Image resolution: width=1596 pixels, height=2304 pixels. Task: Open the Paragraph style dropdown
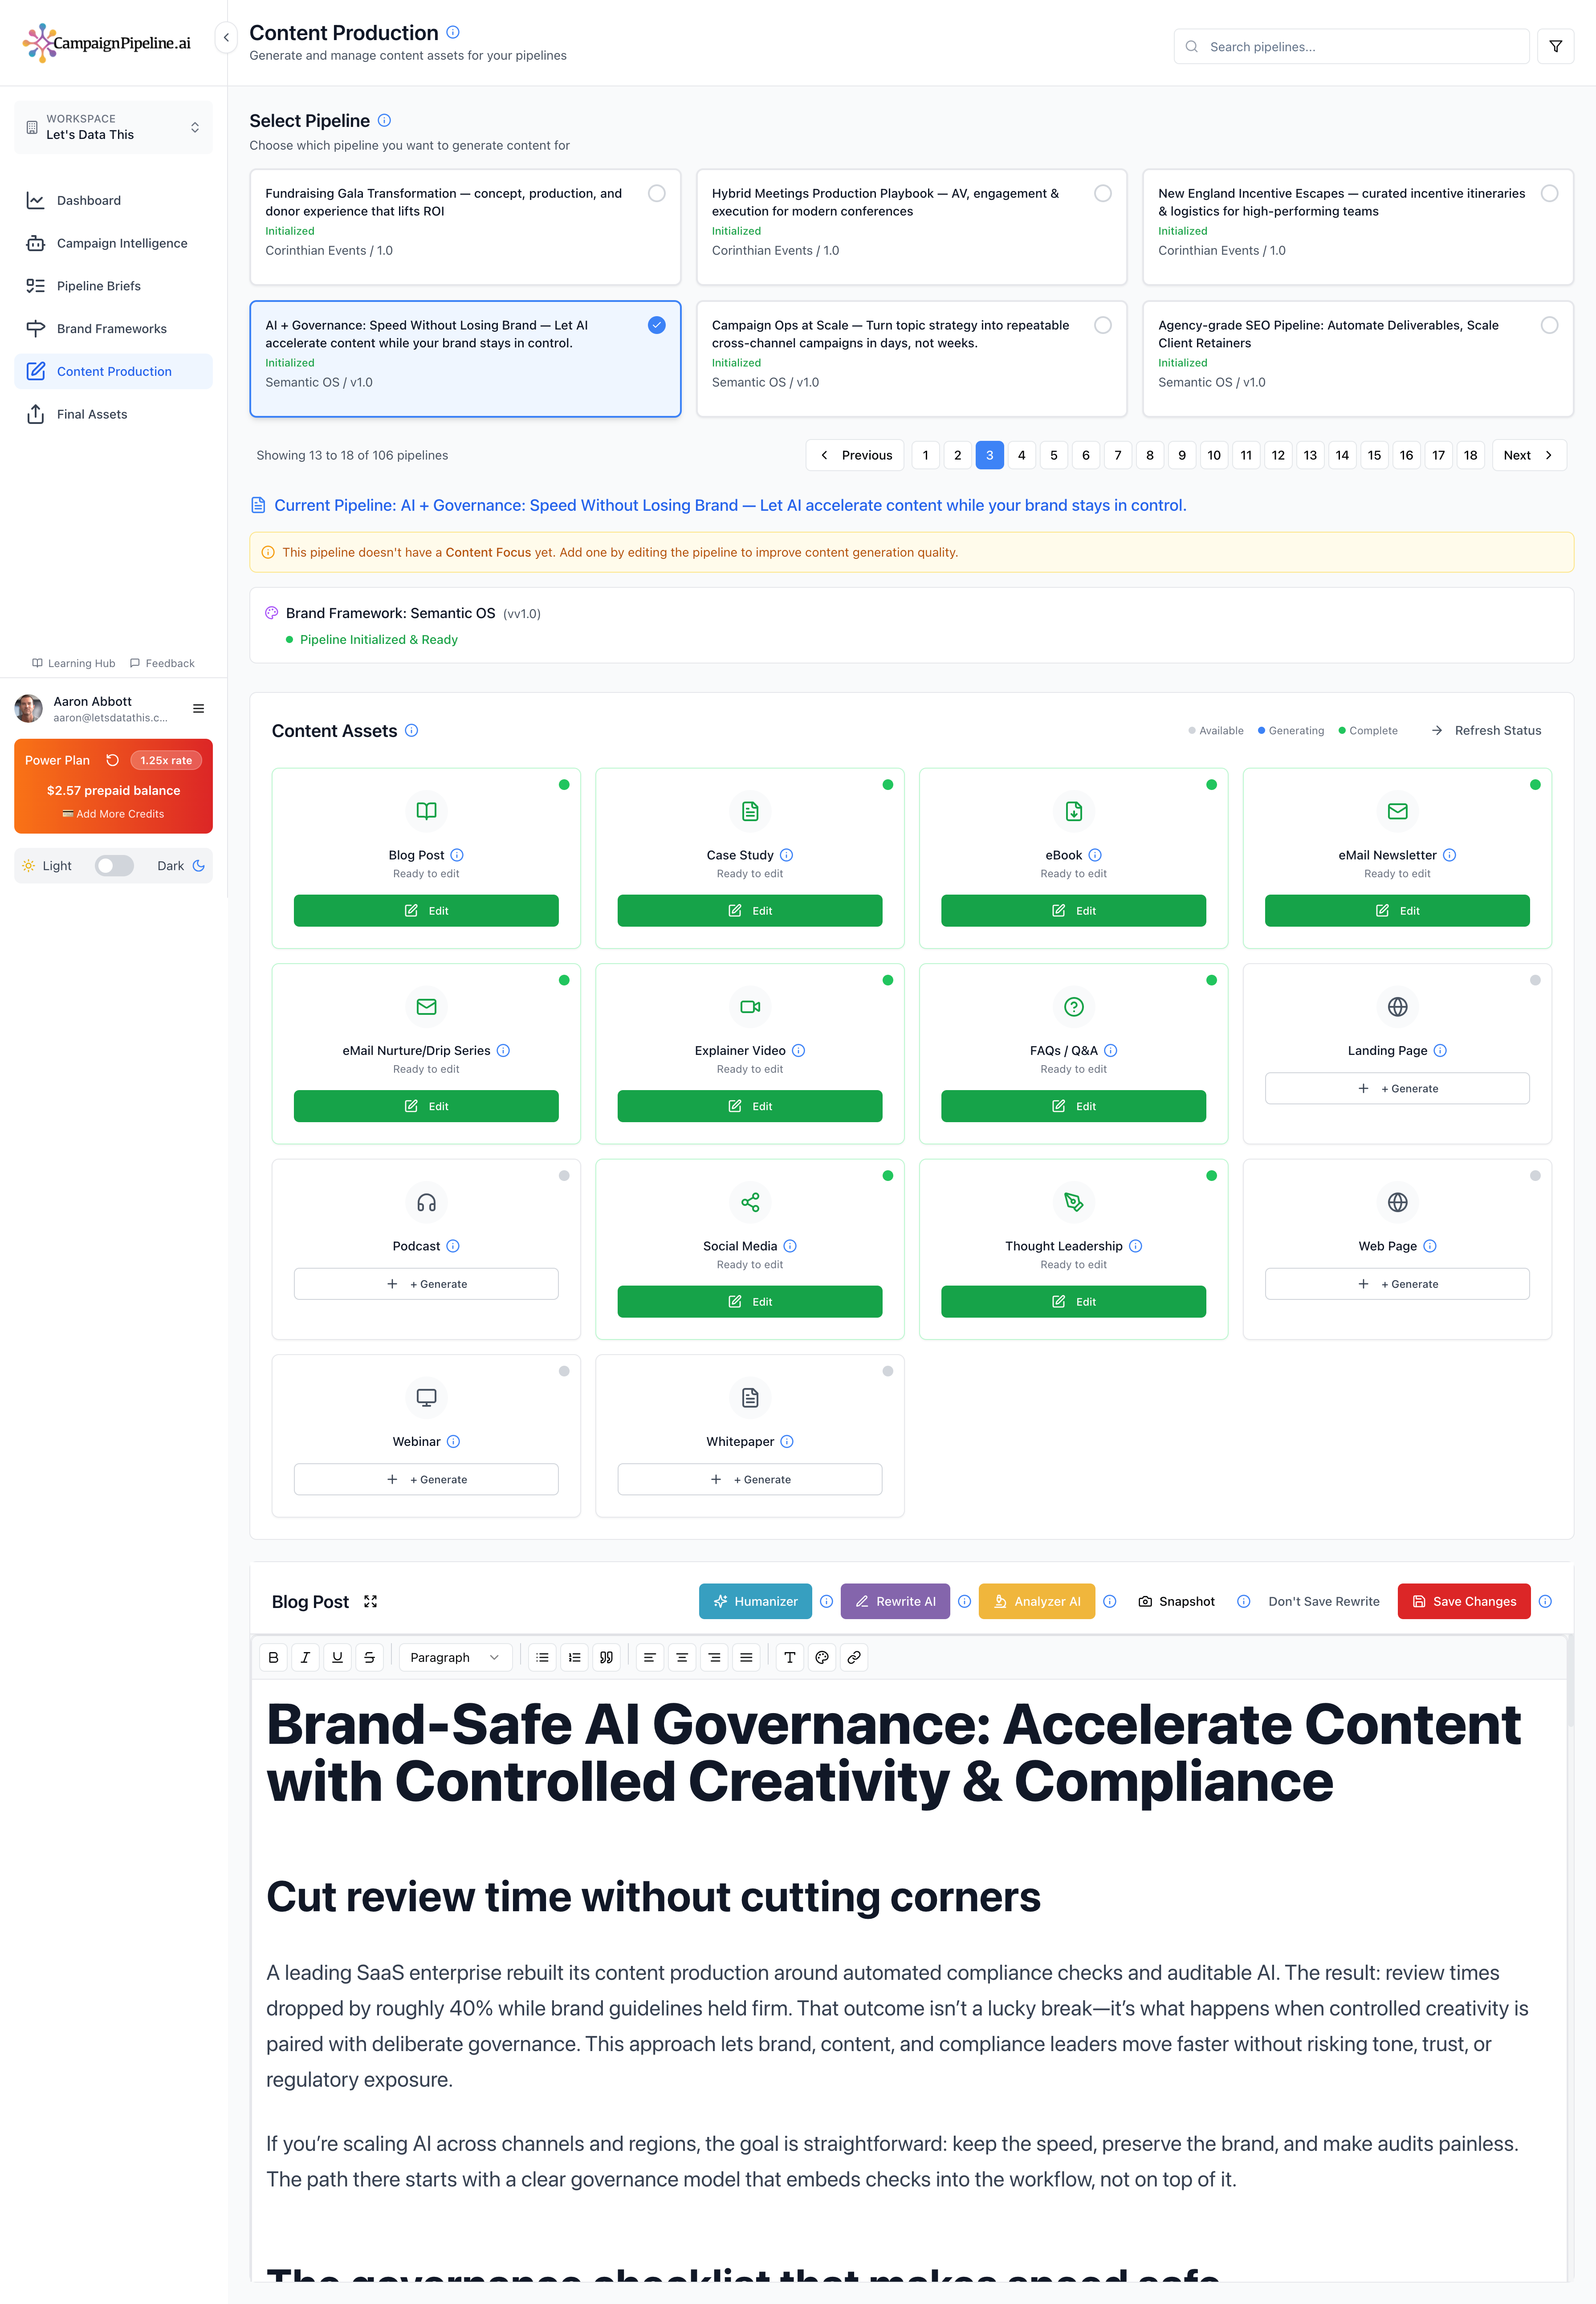coord(455,1657)
